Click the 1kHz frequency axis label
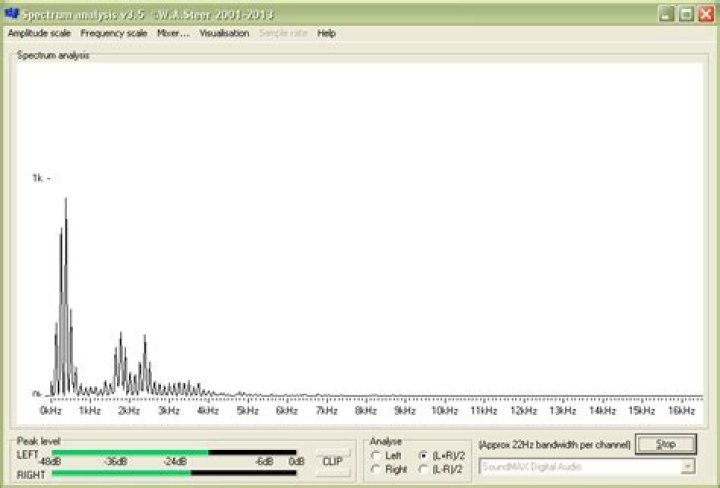The width and height of the screenshot is (720, 488). click(90, 410)
